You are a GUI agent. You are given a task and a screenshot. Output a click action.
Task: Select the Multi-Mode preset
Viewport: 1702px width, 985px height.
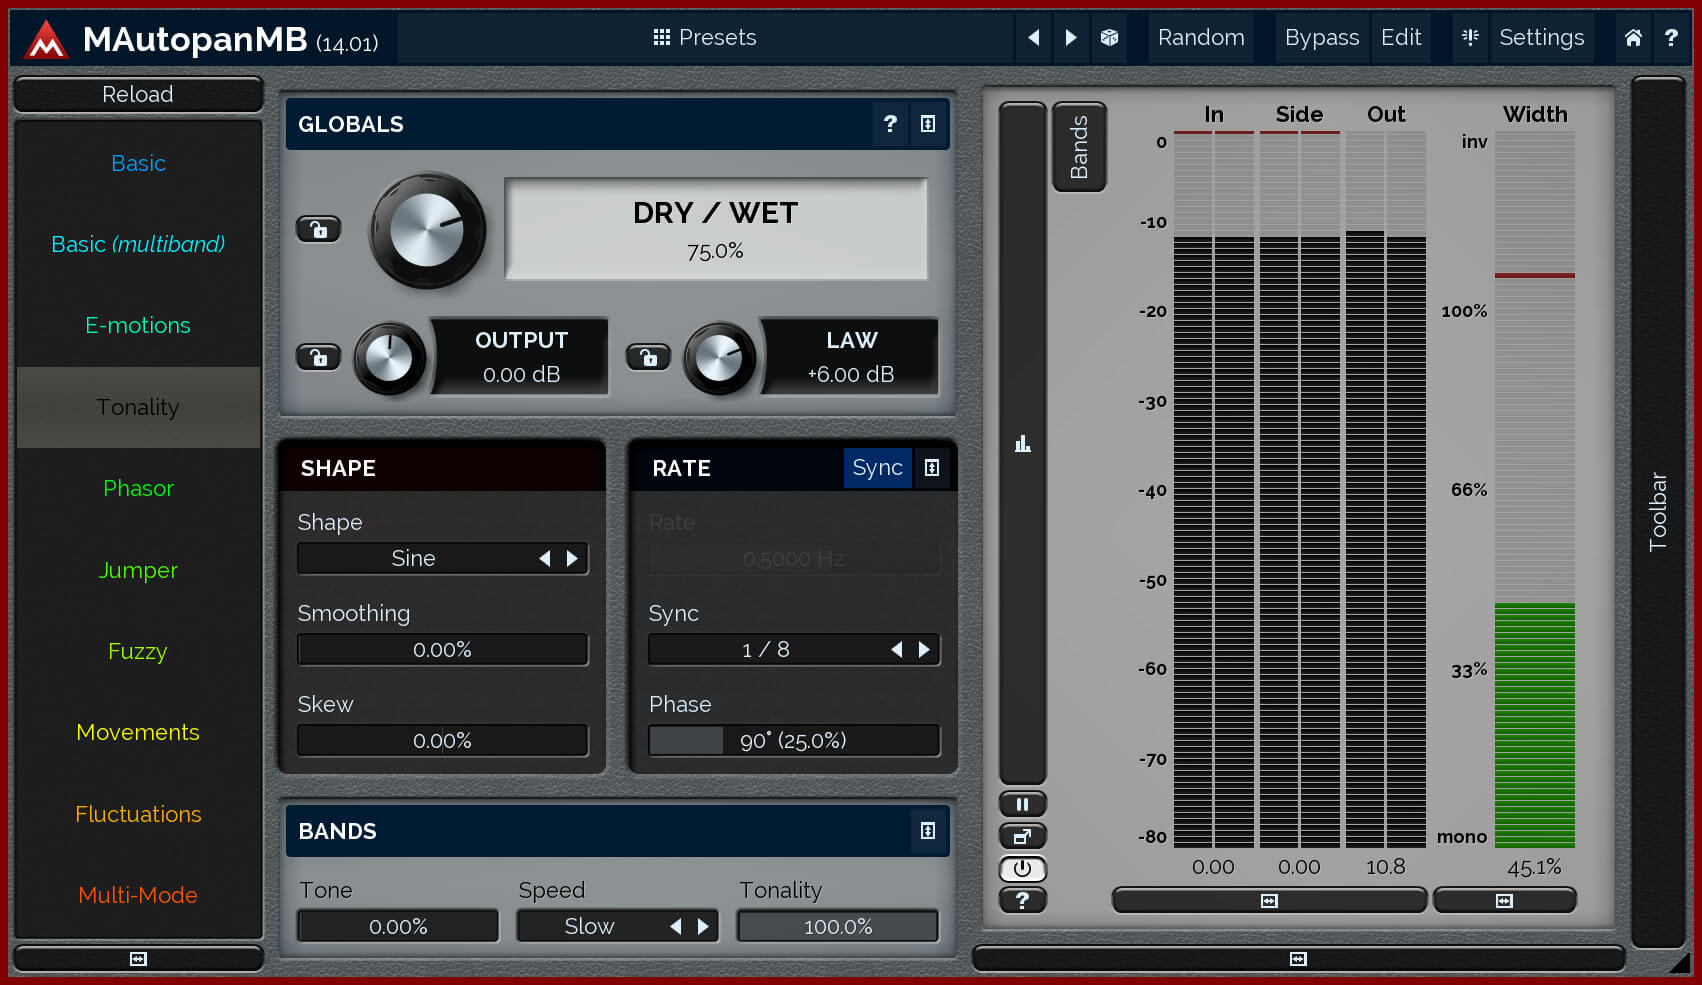point(138,895)
